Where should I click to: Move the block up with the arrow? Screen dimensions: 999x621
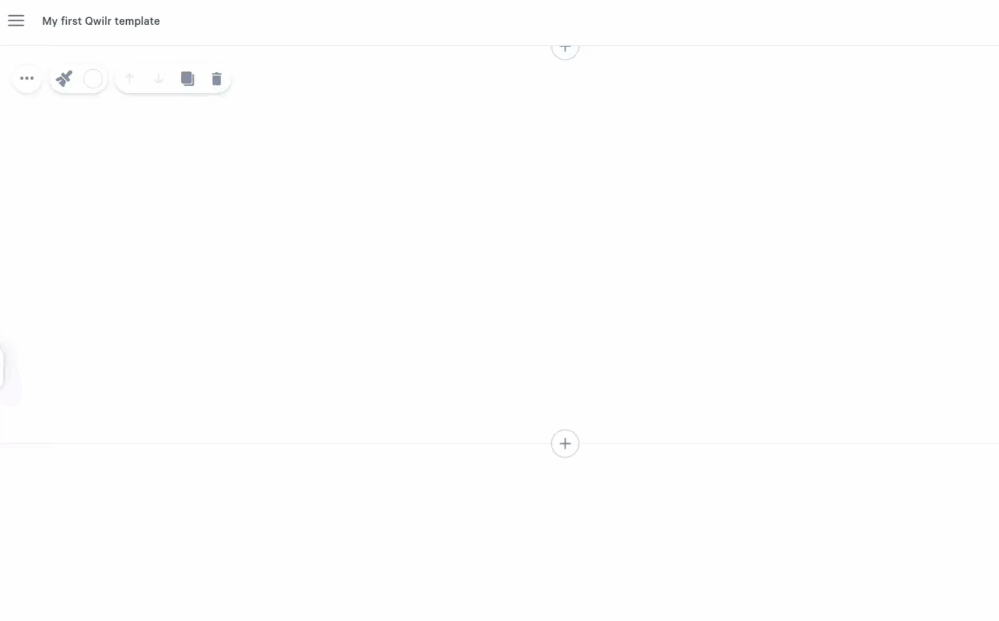[x=129, y=78]
